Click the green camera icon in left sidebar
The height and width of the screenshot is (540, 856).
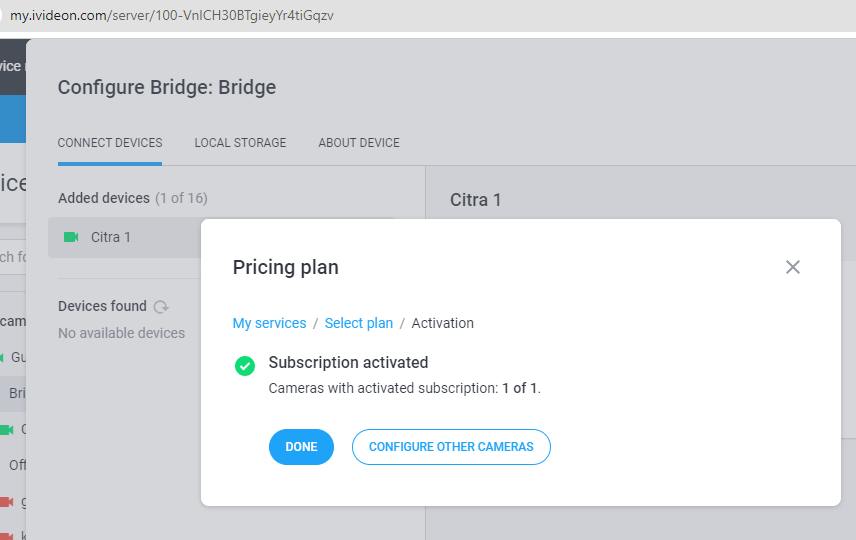[6, 430]
